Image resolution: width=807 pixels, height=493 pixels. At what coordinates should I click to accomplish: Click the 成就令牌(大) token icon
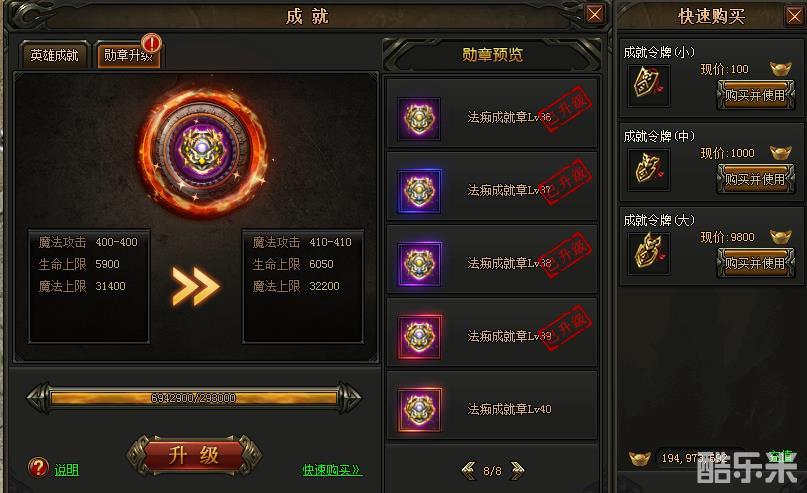(x=648, y=254)
